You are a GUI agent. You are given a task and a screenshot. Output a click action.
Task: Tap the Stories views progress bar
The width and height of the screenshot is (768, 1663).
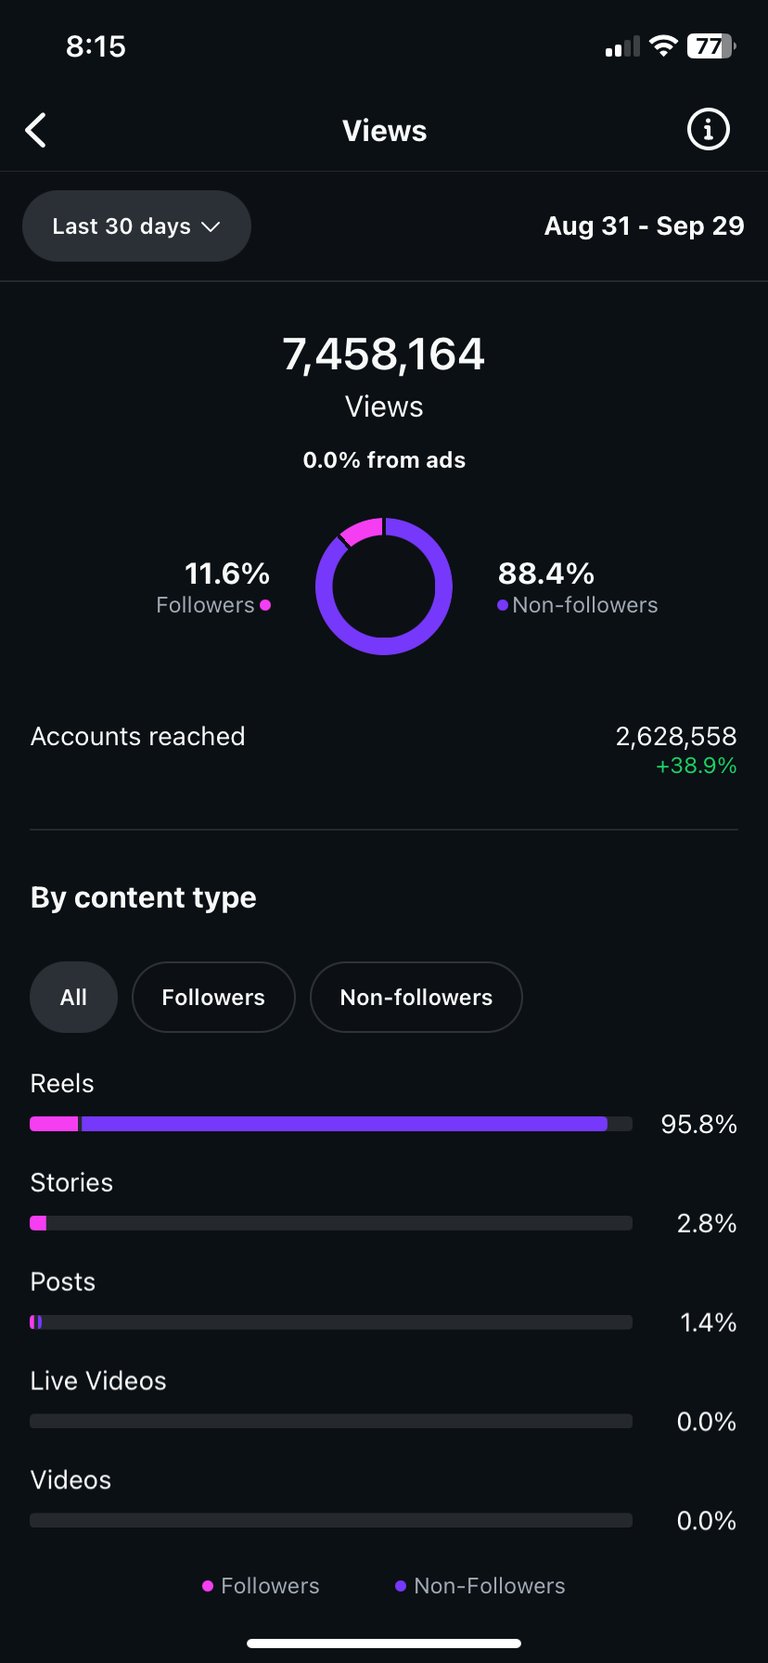pos(331,1223)
